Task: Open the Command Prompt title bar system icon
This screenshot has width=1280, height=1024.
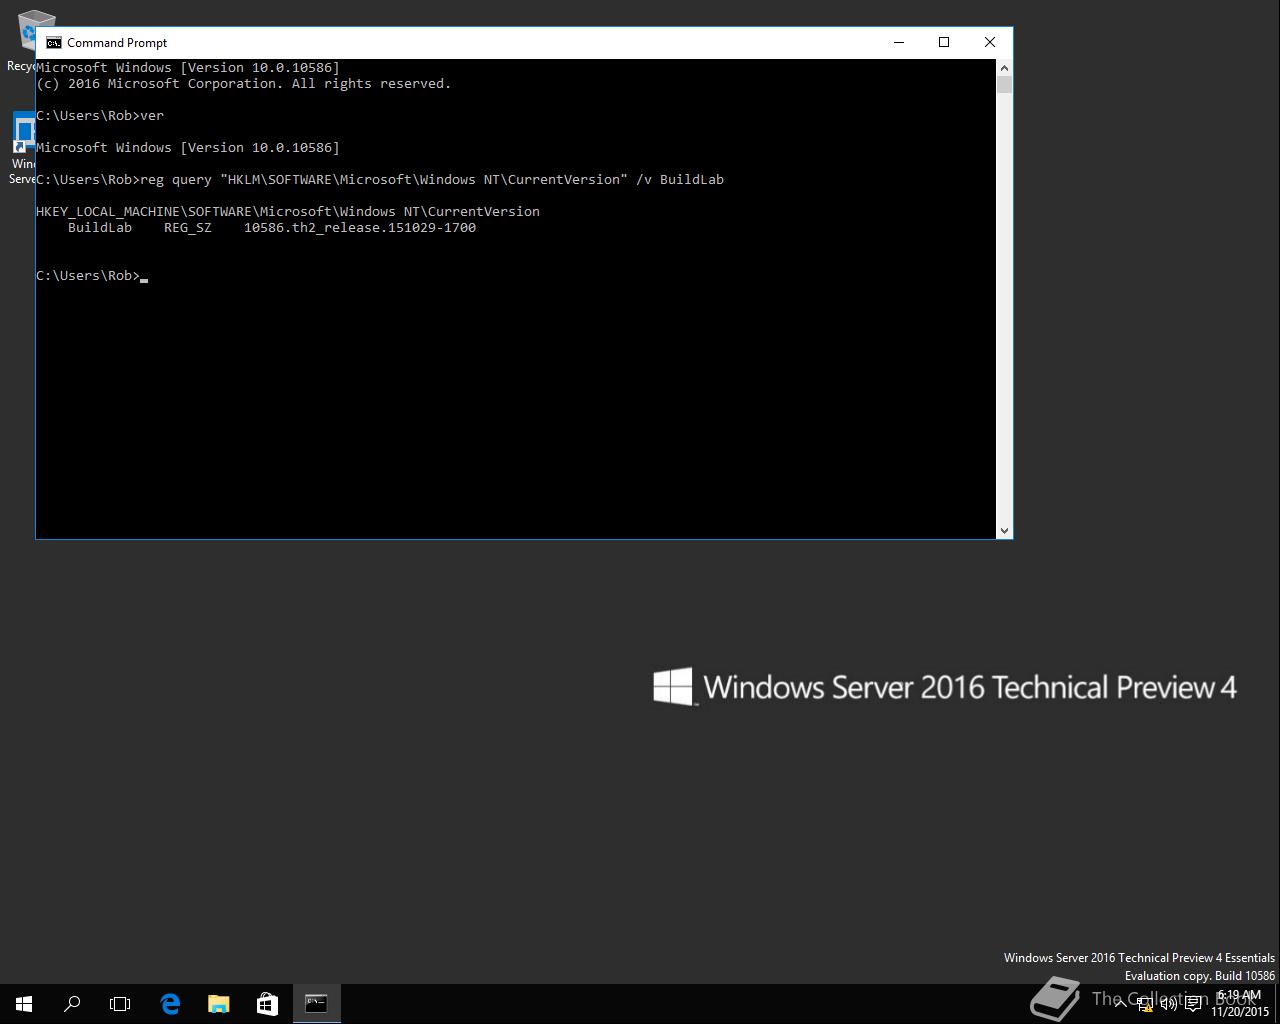Action: (x=54, y=43)
